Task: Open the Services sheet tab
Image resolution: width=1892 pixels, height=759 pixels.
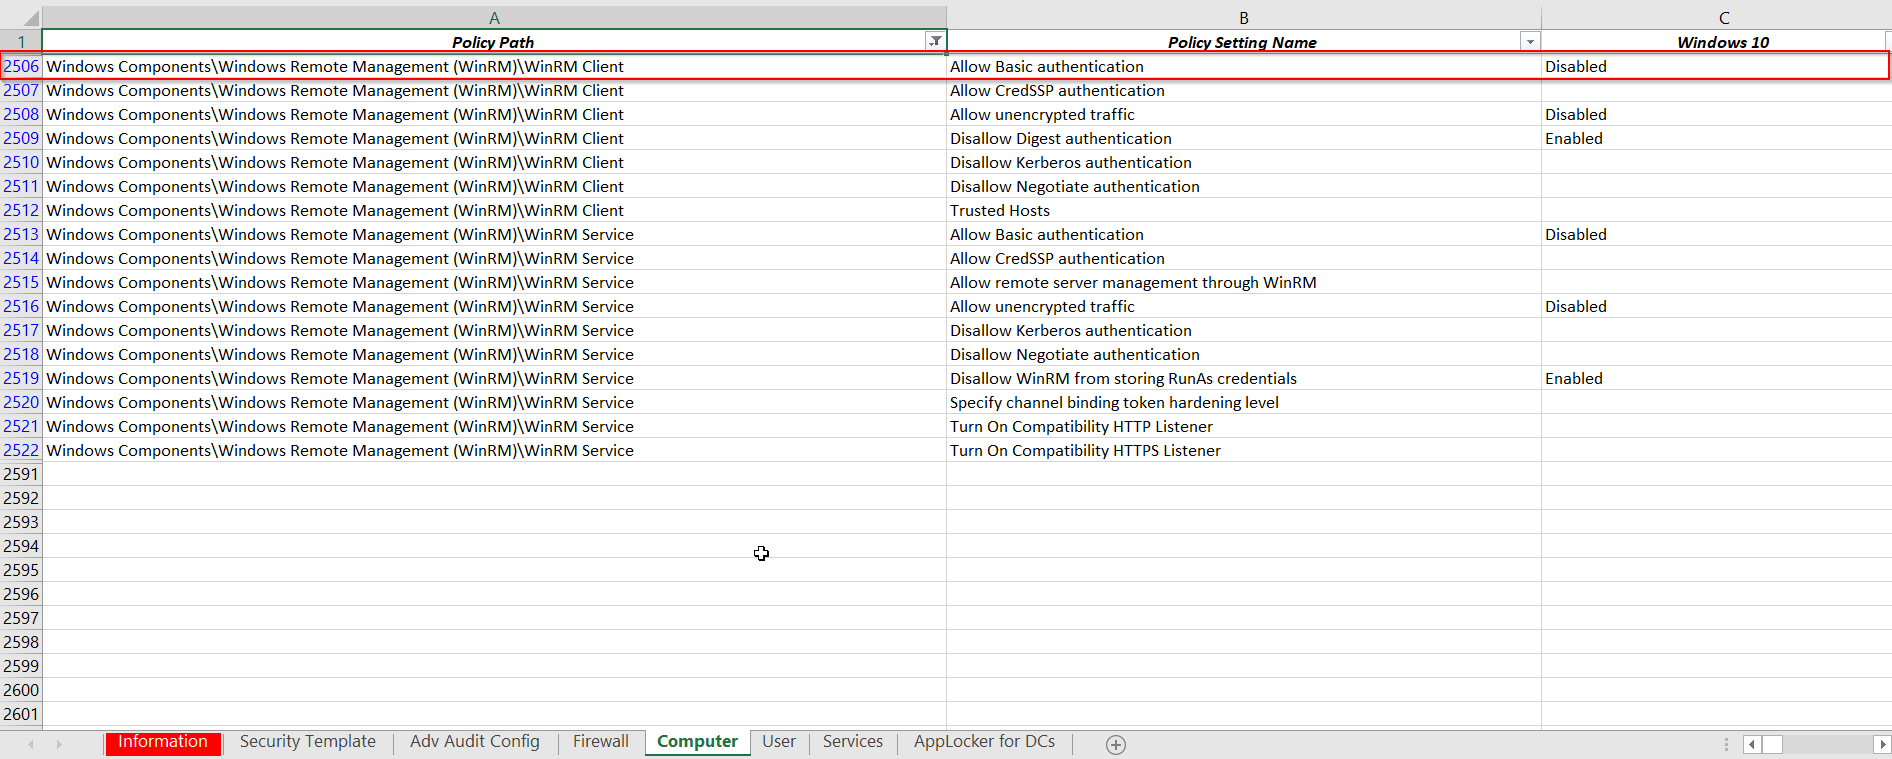Action: tap(853, 742)
